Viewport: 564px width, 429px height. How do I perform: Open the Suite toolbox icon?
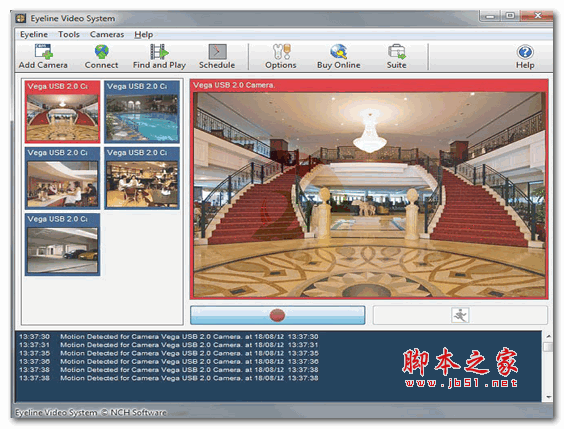point(396,51)
